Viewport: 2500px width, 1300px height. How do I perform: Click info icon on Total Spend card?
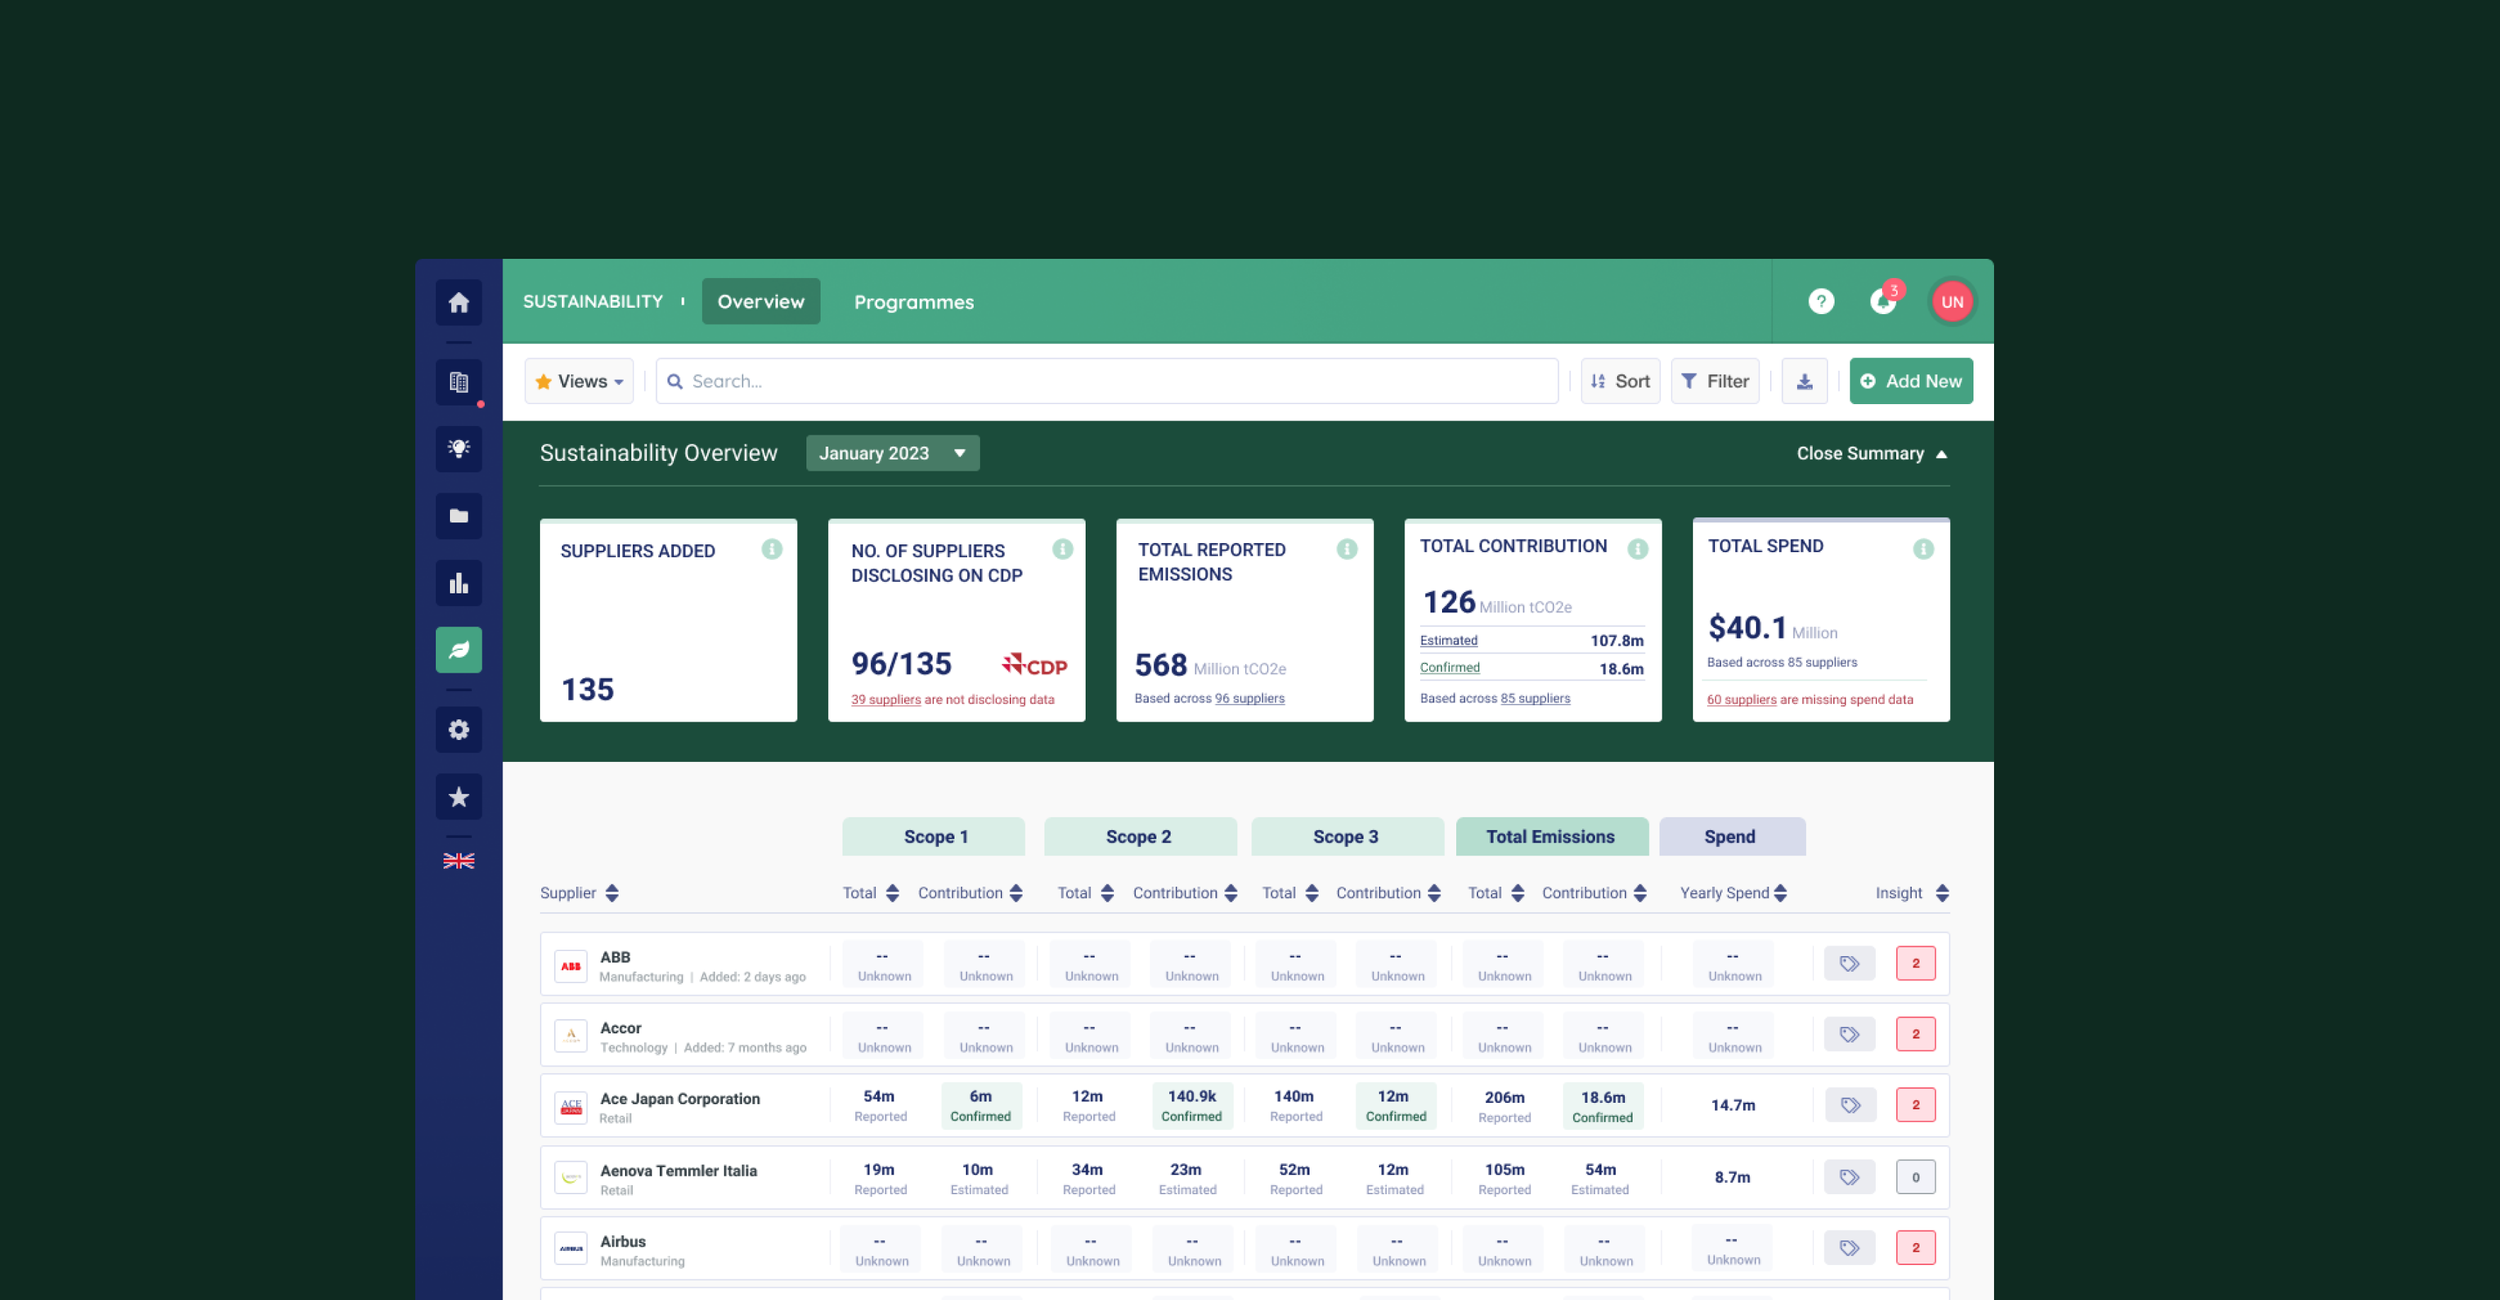tap(1922, 549)
